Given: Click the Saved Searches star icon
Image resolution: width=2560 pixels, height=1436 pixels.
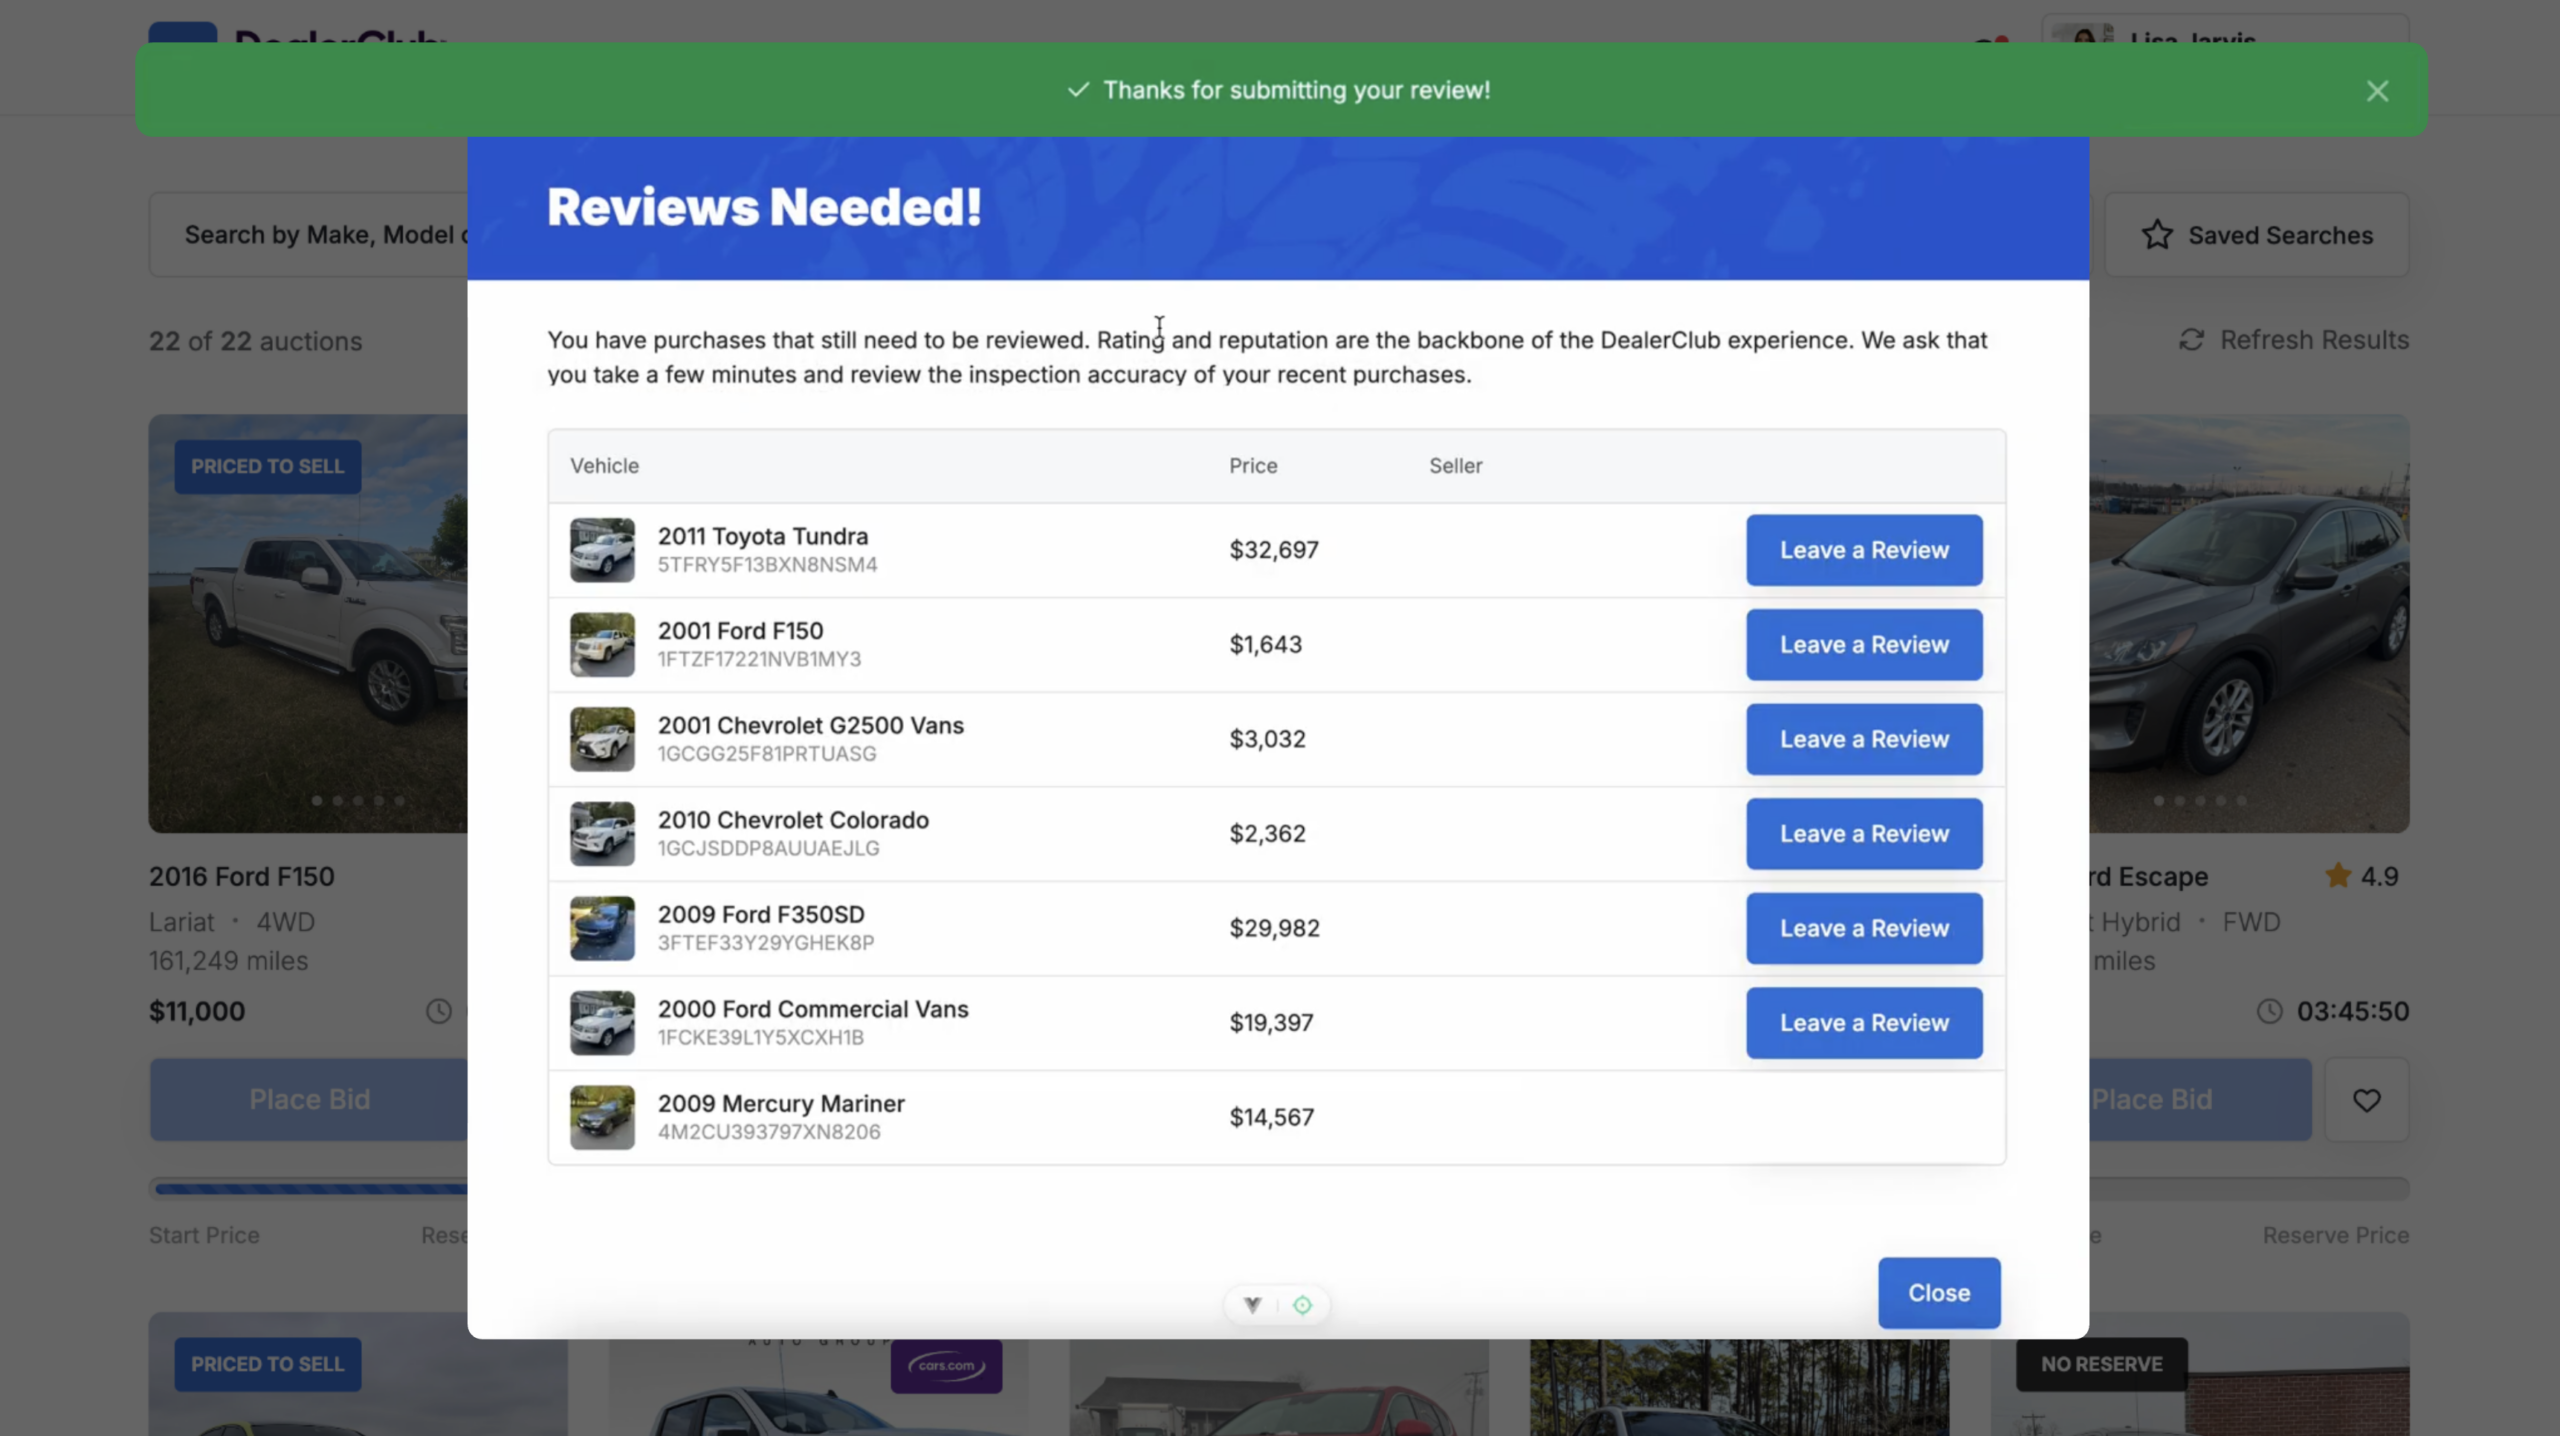Looking at the screenshot, I should click(x=2157, y=235).
